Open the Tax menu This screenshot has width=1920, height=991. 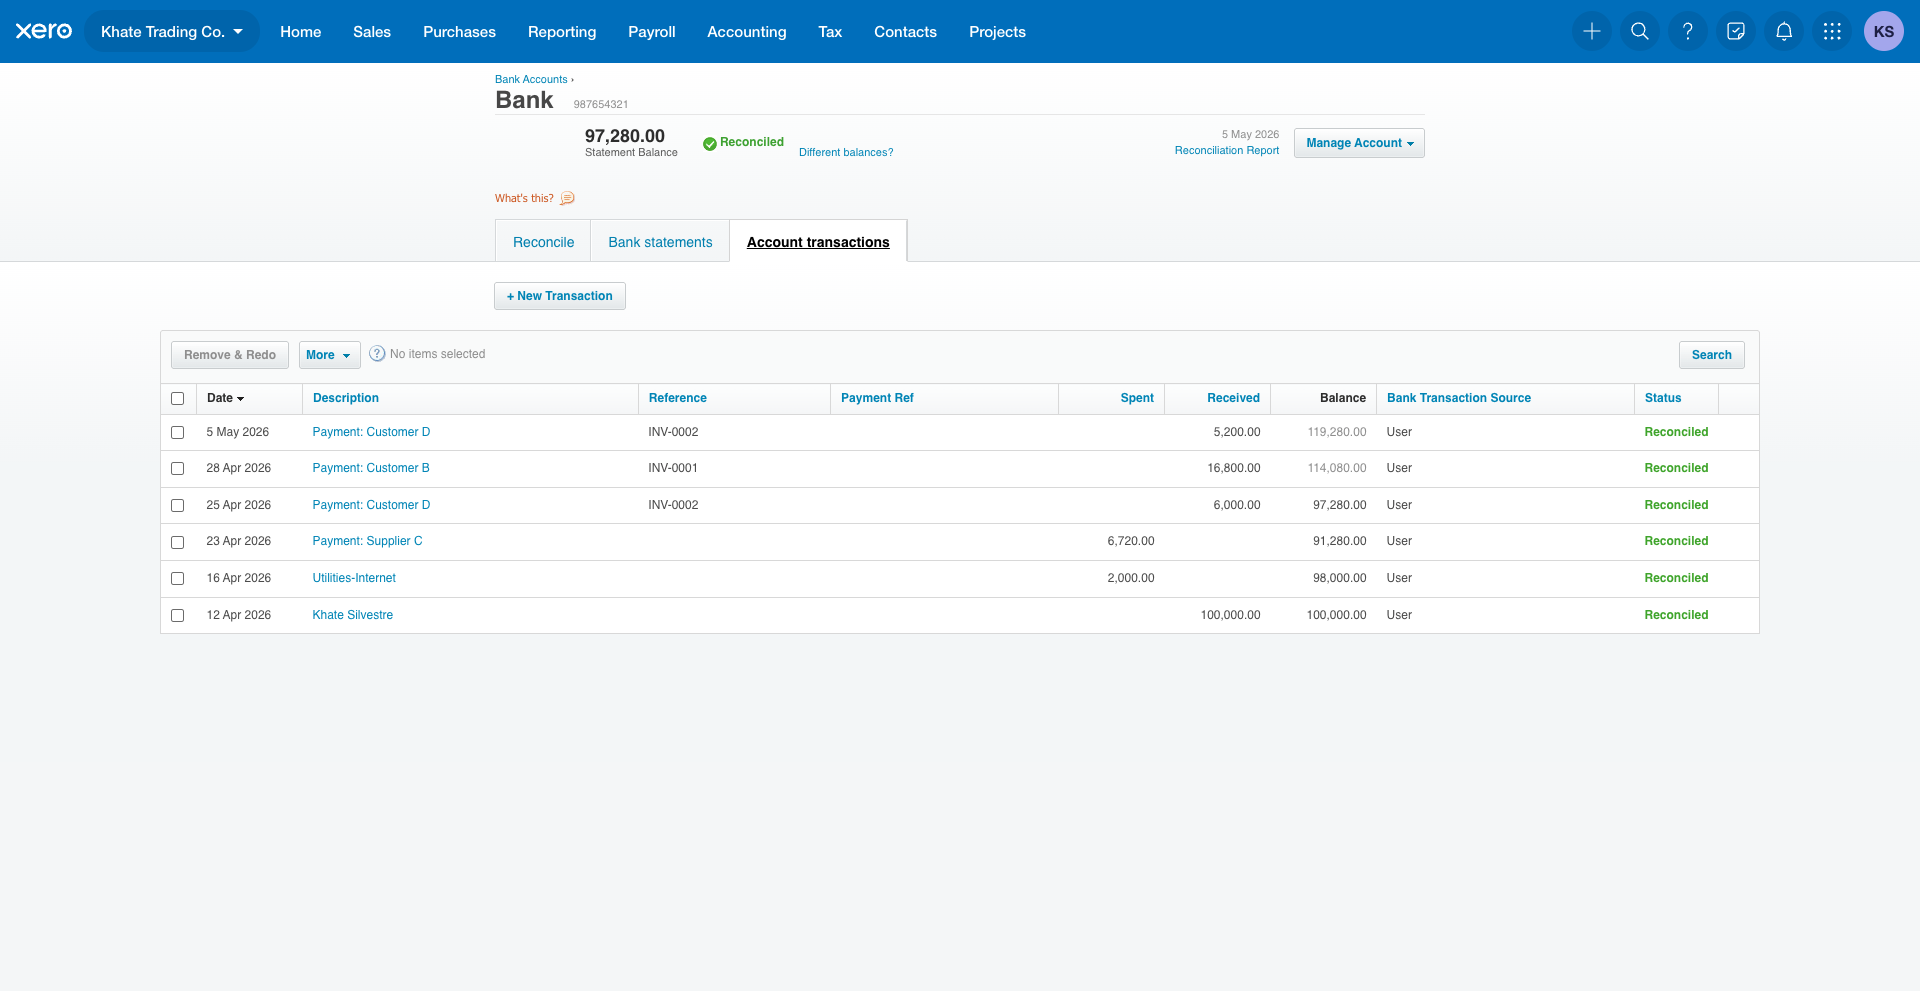click(x=830, y=31)
